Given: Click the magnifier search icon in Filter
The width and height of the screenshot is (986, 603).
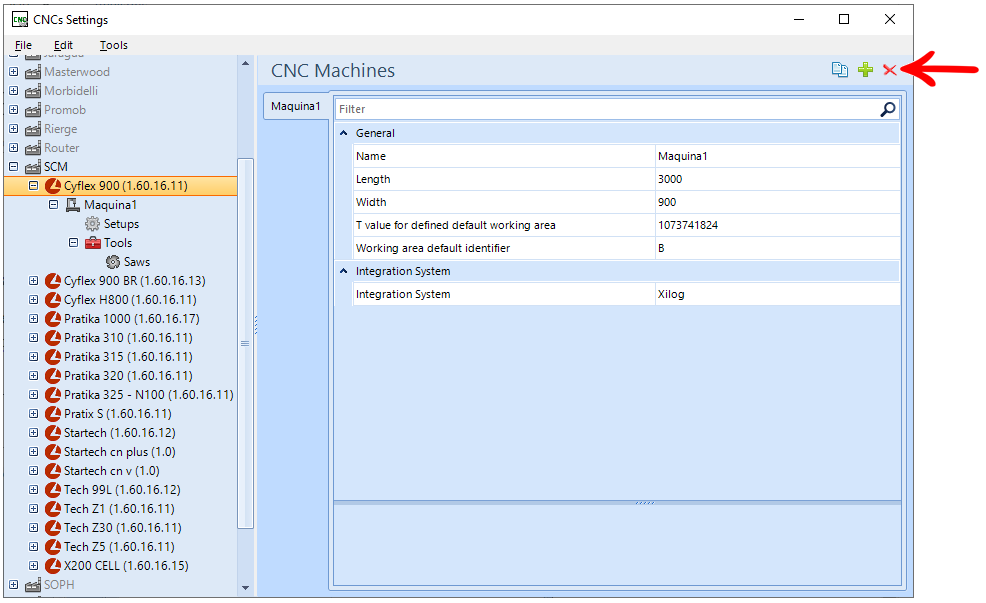Looking at the screenshot, I should click(887, 109).
